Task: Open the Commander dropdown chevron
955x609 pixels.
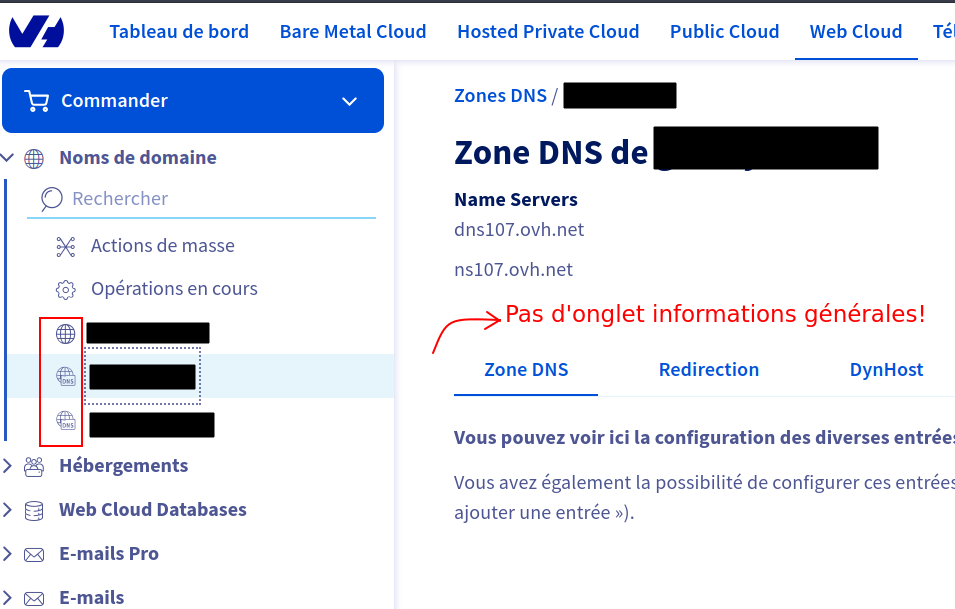Action: pyautogui.click(x=350, y=101)
